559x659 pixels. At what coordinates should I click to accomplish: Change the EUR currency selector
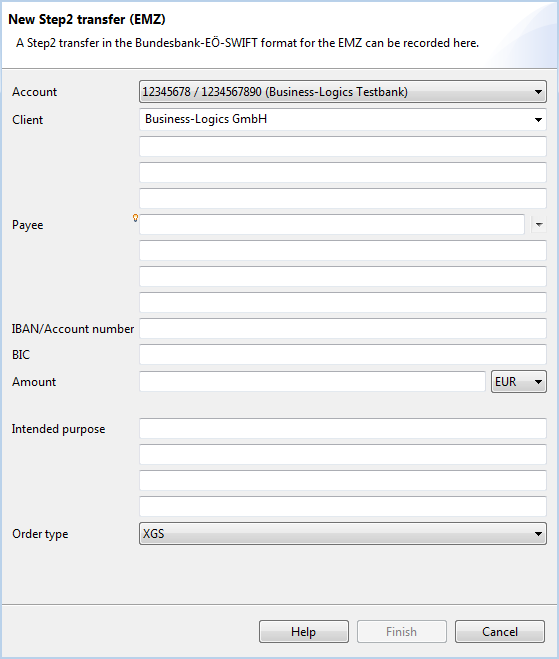[519, 382]
